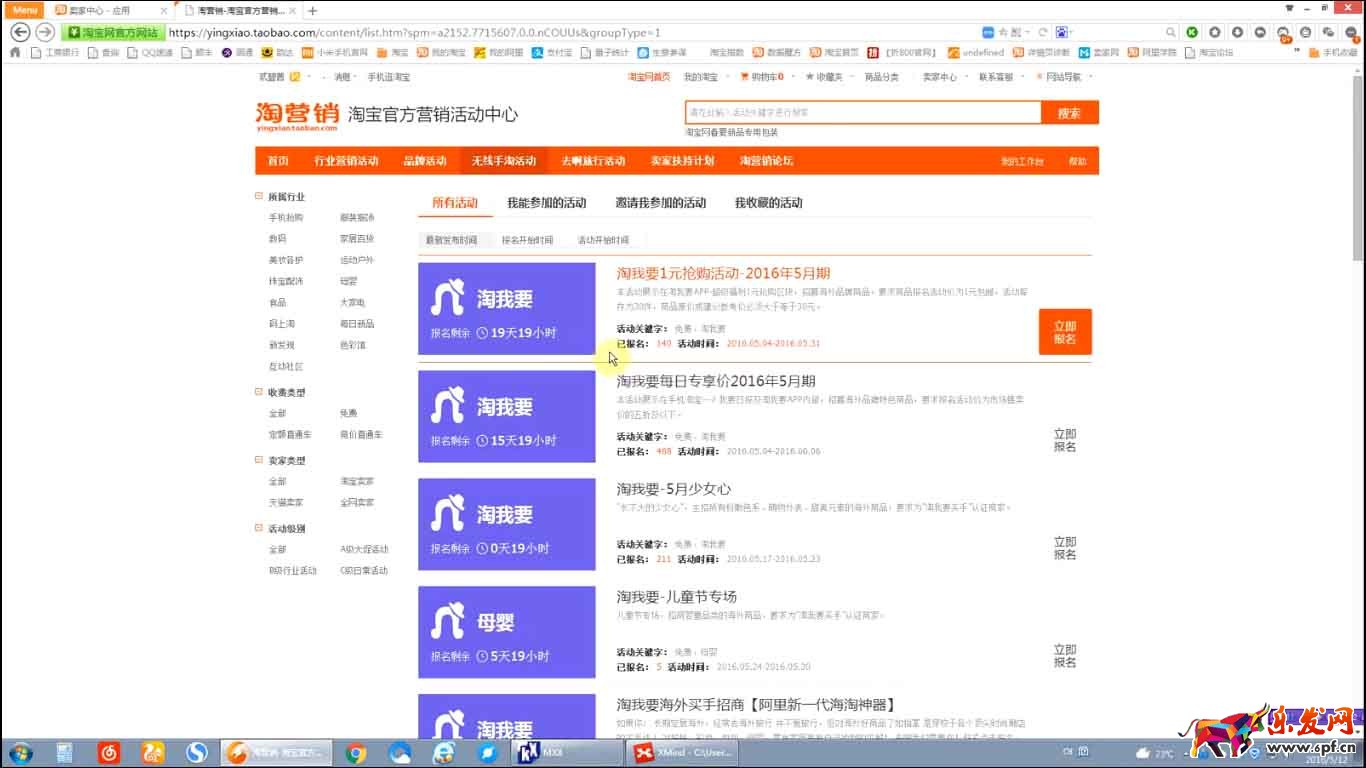Click the 商品分类 link

(881, 77)
